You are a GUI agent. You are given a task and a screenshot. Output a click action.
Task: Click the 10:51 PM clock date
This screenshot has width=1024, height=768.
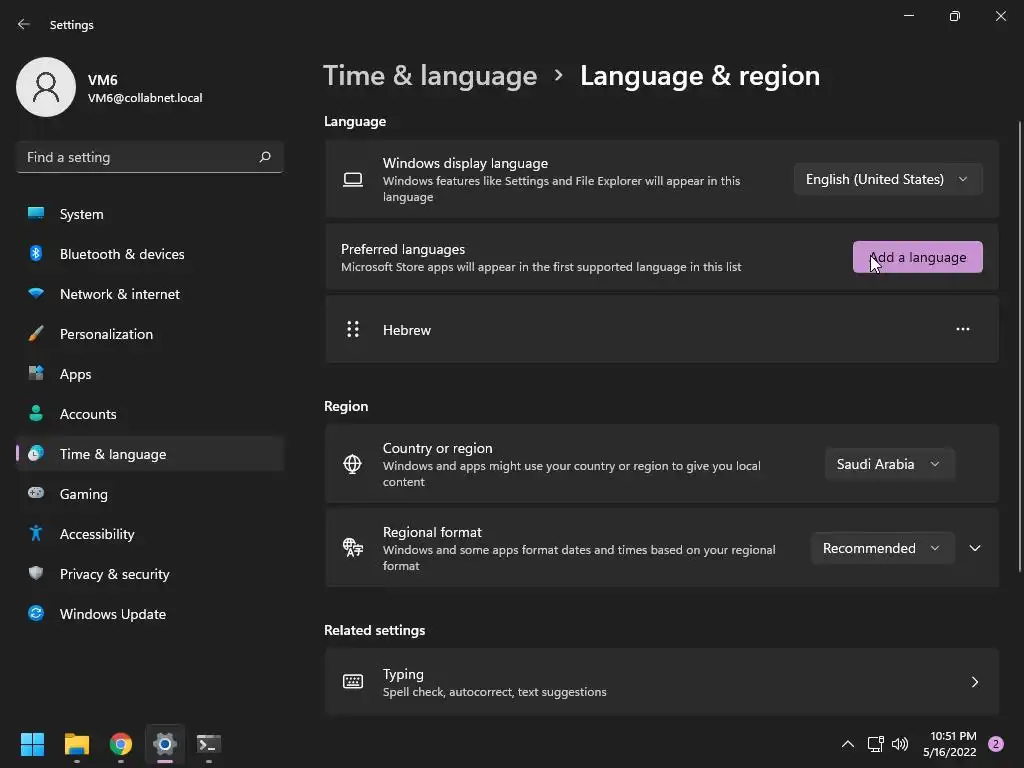(950, 744)
